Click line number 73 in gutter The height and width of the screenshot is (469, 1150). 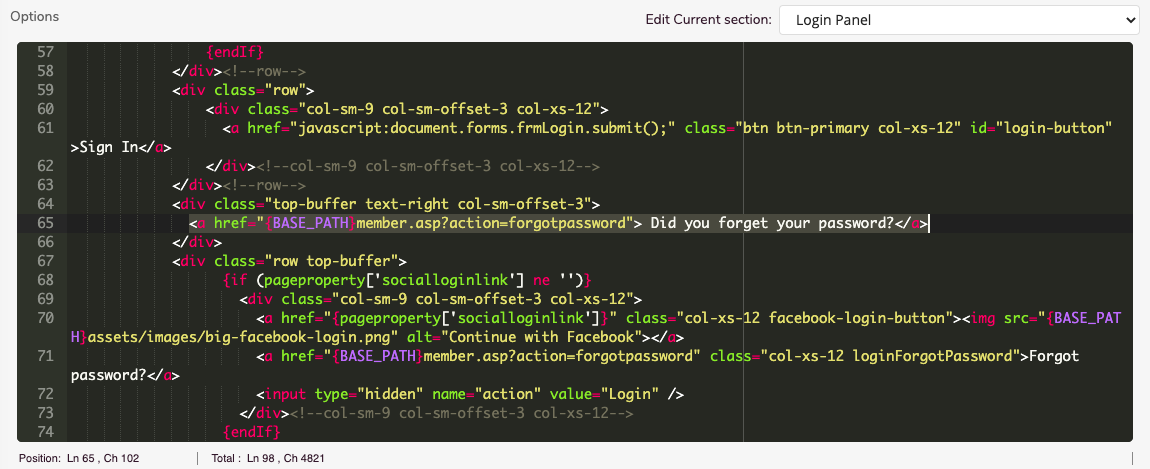point(44,413)
